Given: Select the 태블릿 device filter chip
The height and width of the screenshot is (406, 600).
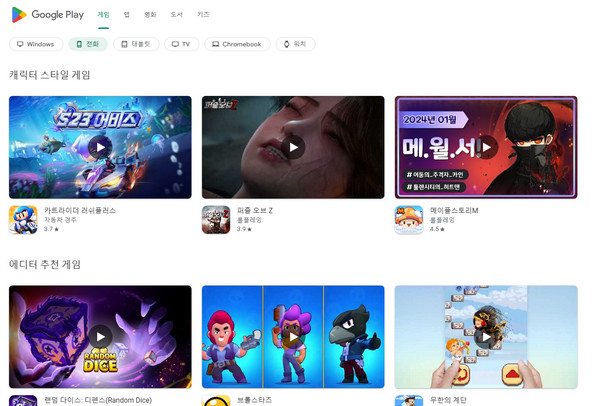Looking at the screenshot, I should point(136,44).
